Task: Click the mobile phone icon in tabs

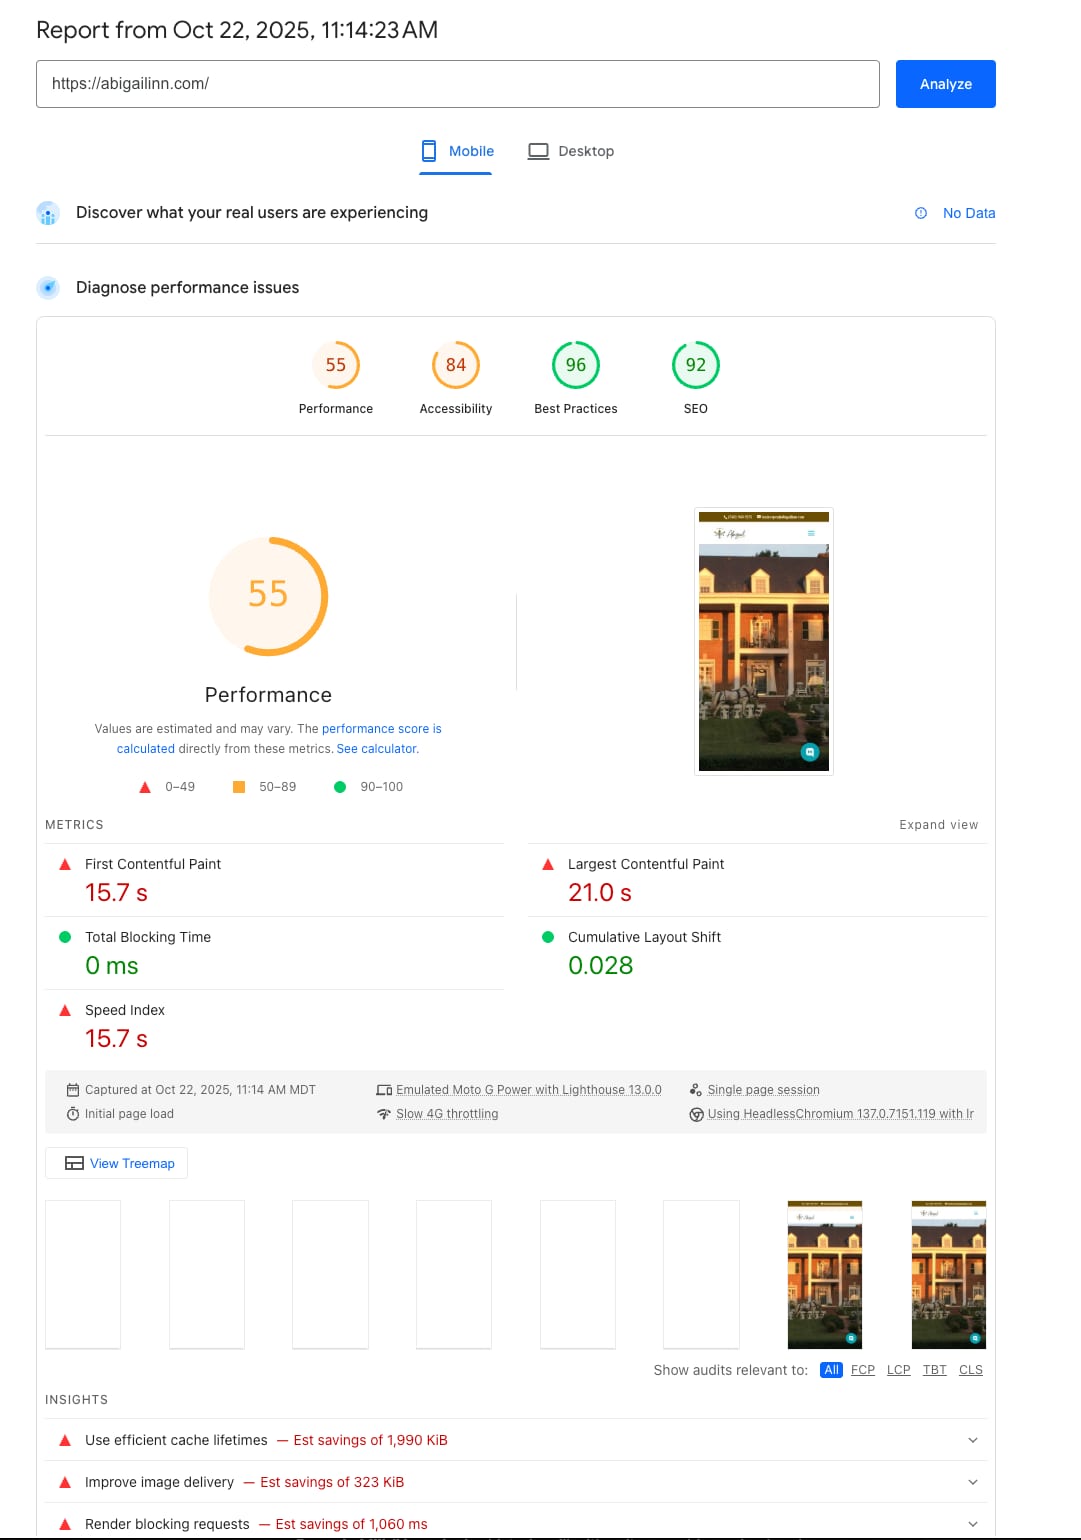Action: [429, 151]
